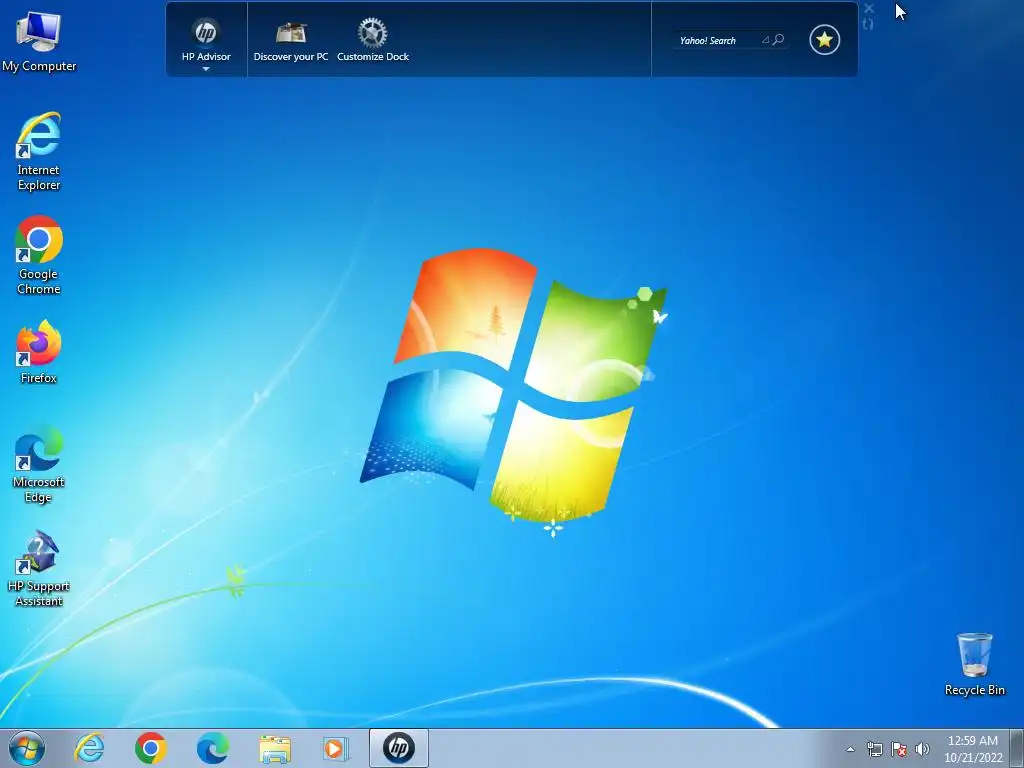
Task: Open the volume speaker tray icon
Action: 922,749
